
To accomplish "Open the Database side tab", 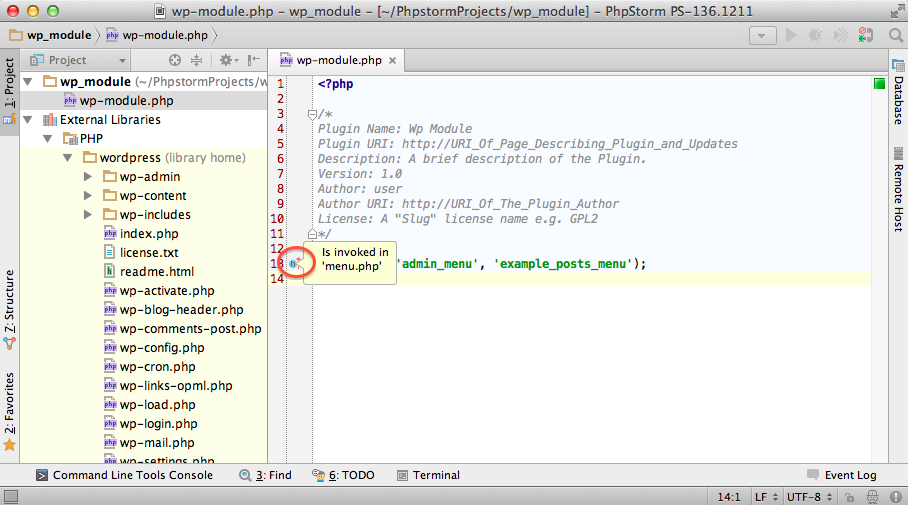I will coord(898,93).
